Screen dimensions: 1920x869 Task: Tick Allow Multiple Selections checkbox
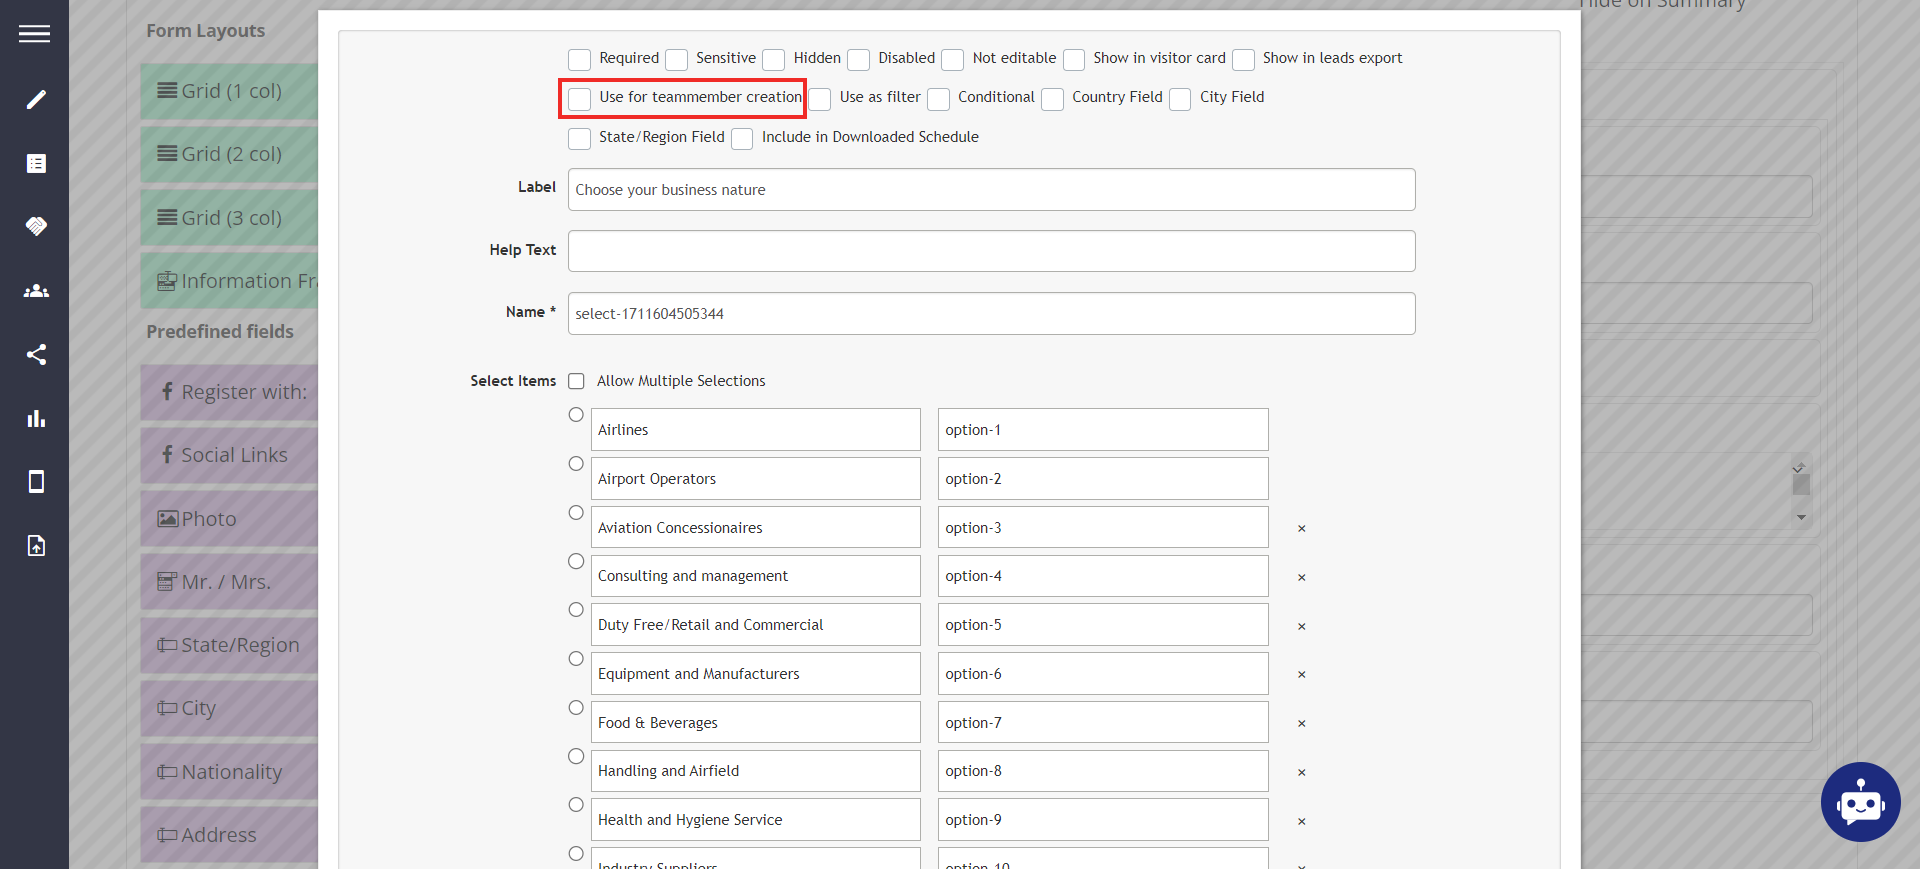pyautogui.click(x=576, y=381)
